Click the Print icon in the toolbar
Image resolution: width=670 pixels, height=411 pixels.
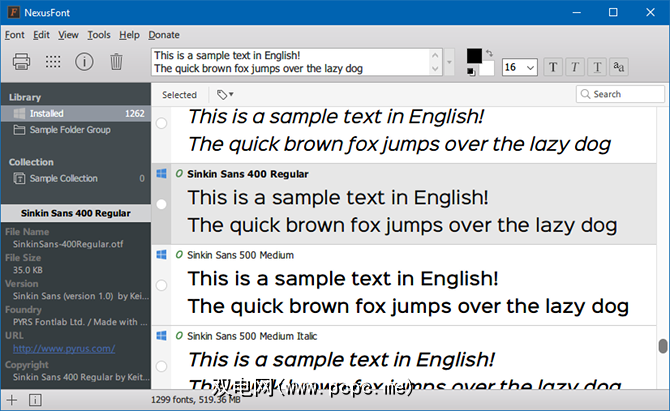pyautogui.click(x=22, y=61)
